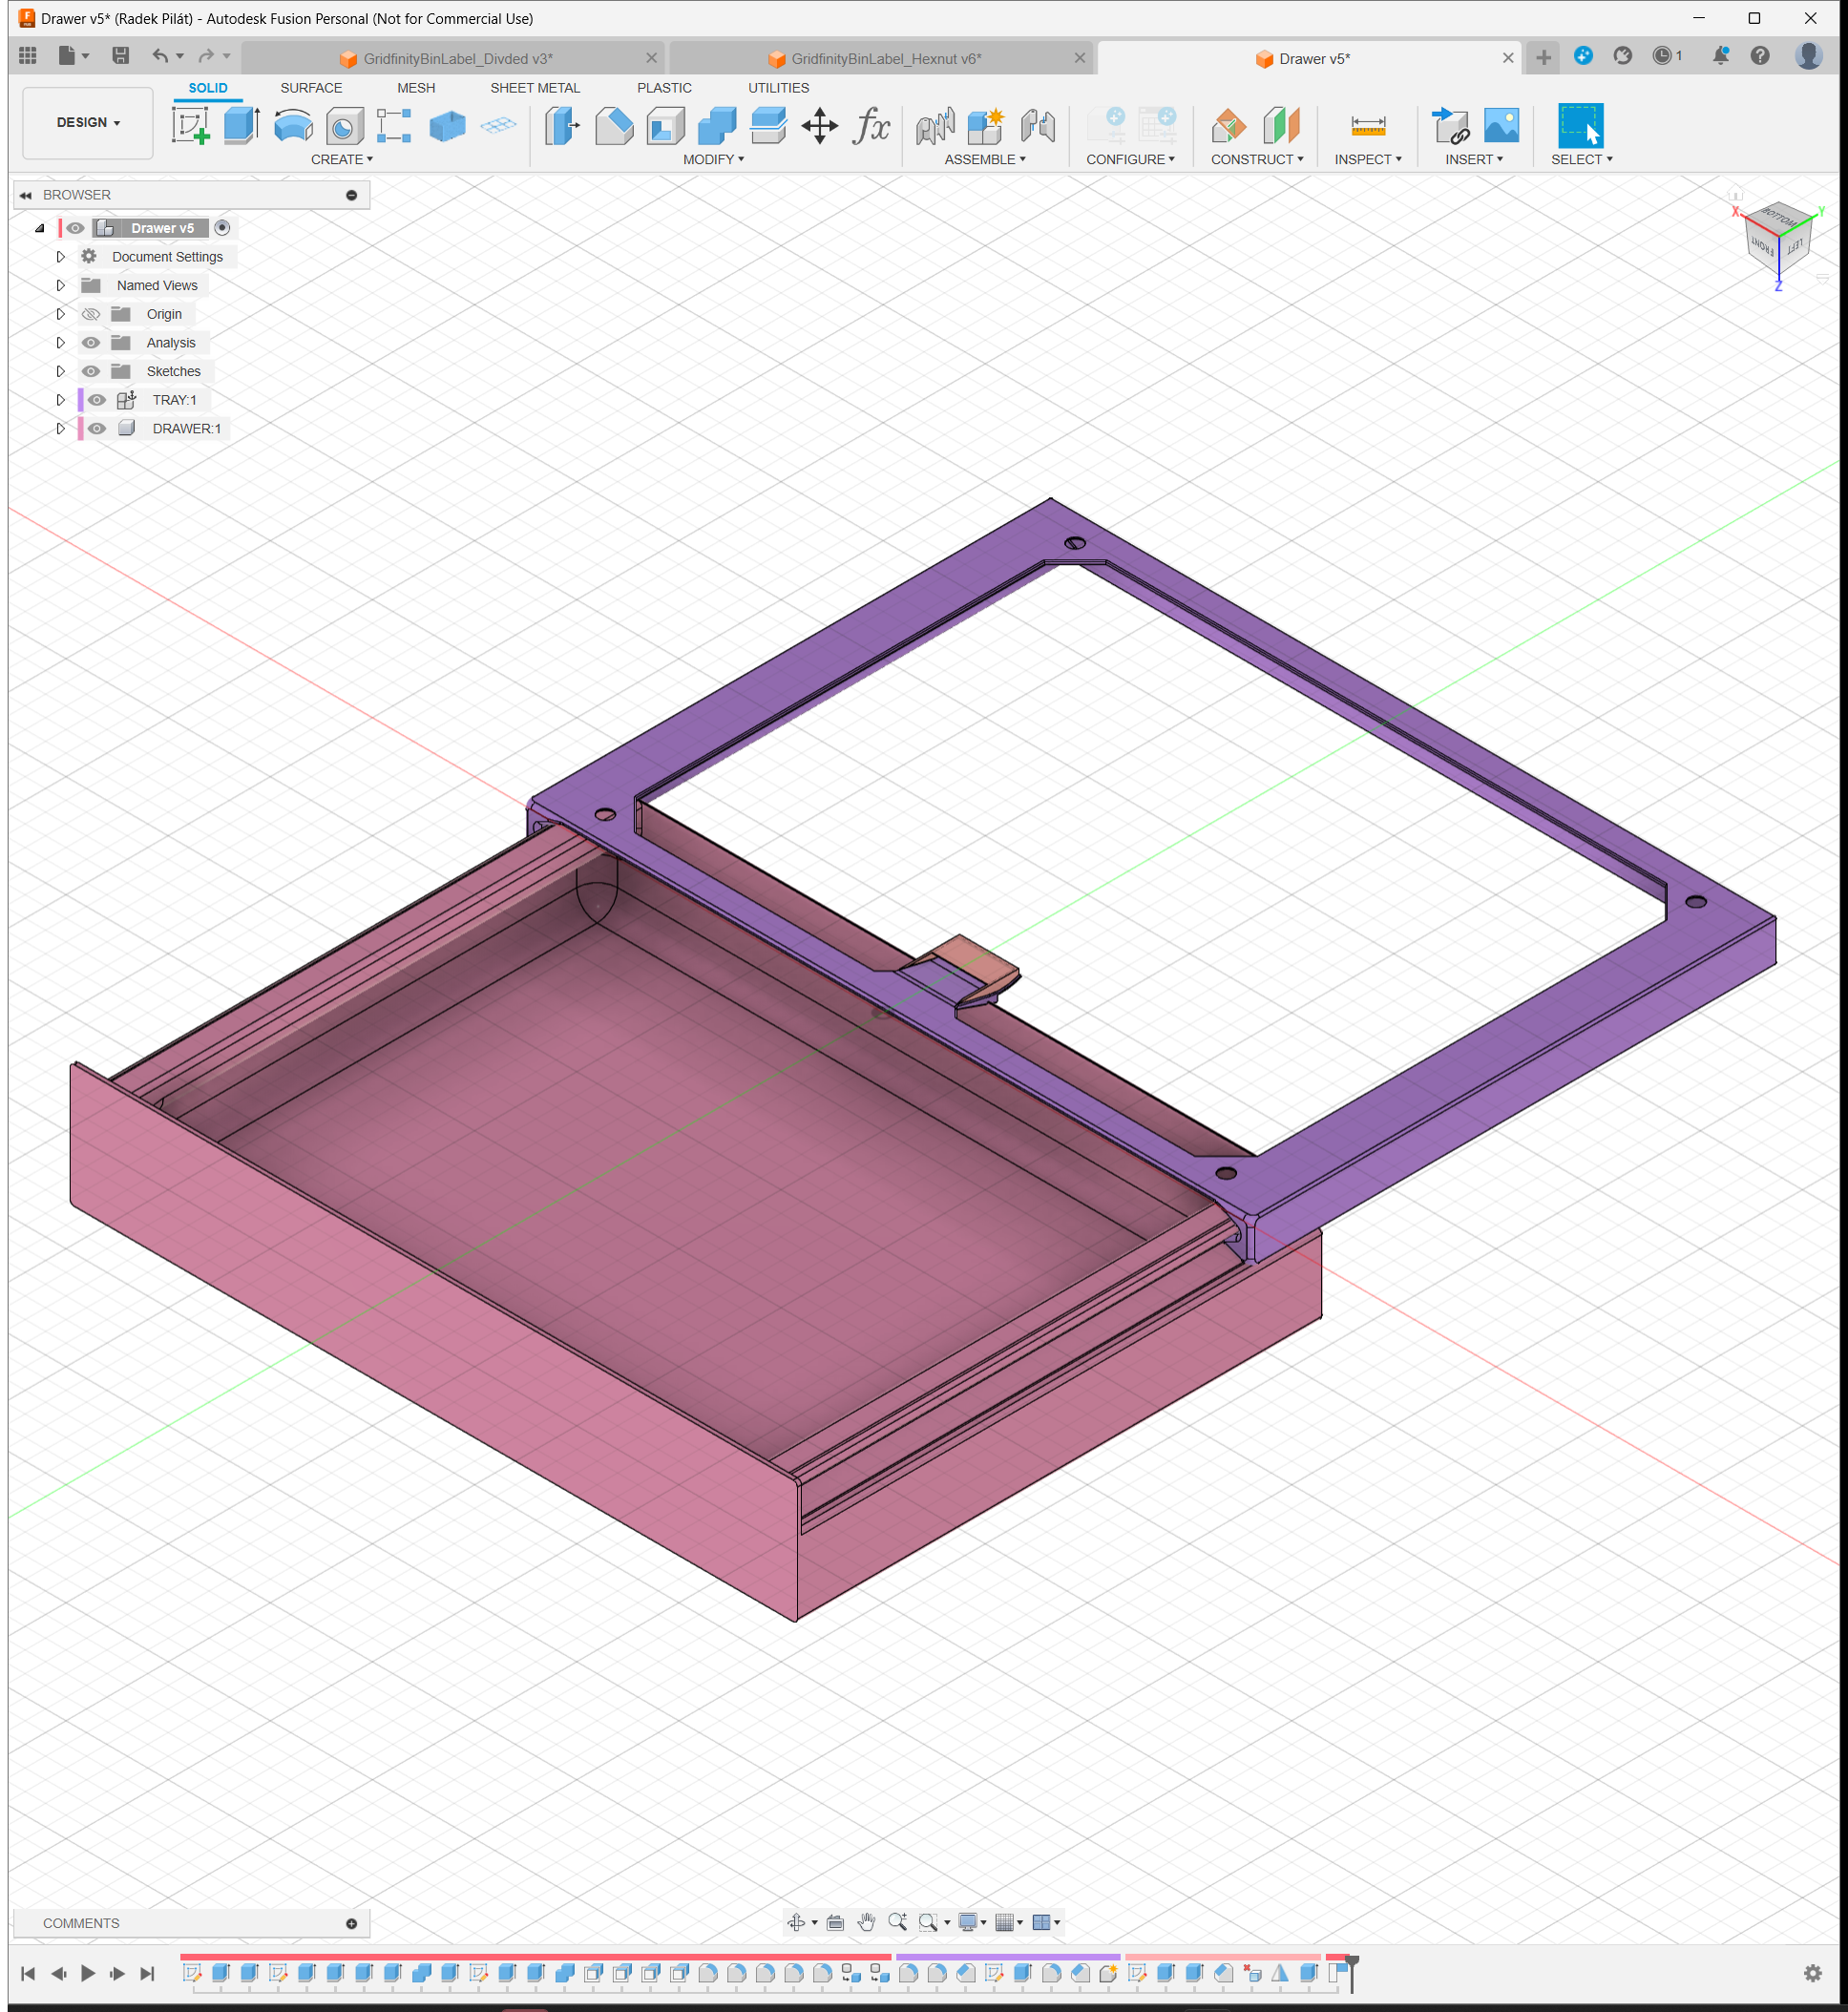Click the Insert Canvas image icon

(x=1501, y=126)
